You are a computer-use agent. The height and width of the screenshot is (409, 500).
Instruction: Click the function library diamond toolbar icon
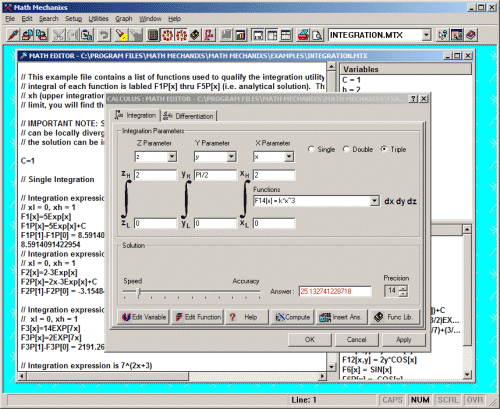195,35
